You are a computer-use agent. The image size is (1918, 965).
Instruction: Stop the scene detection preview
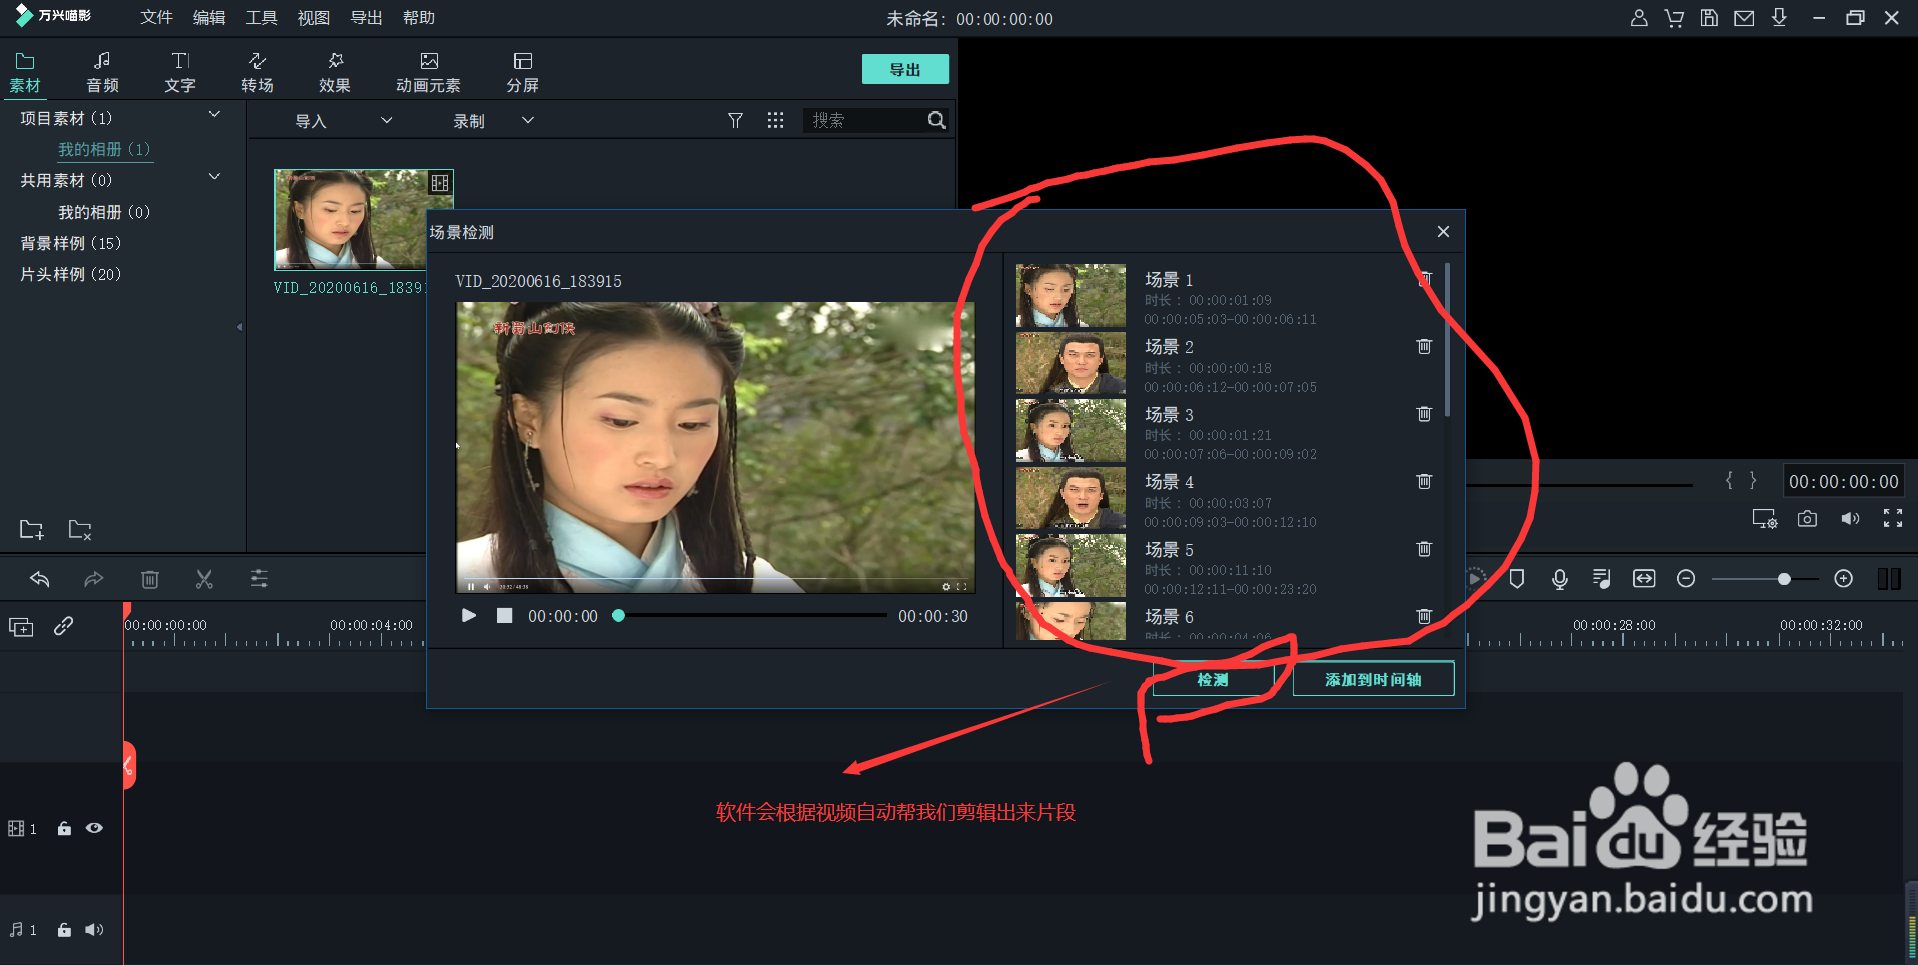pyautogui.click(x=505, y=616)
